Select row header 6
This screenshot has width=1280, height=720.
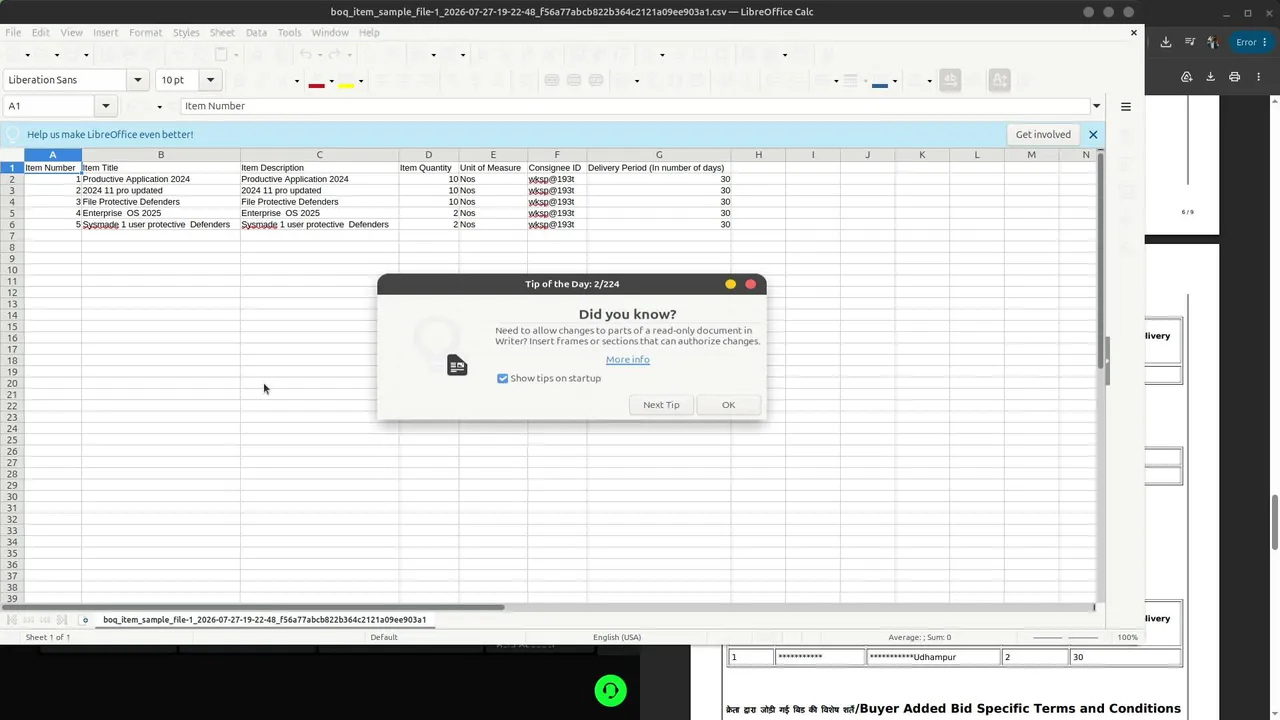(x=12, y=225)
